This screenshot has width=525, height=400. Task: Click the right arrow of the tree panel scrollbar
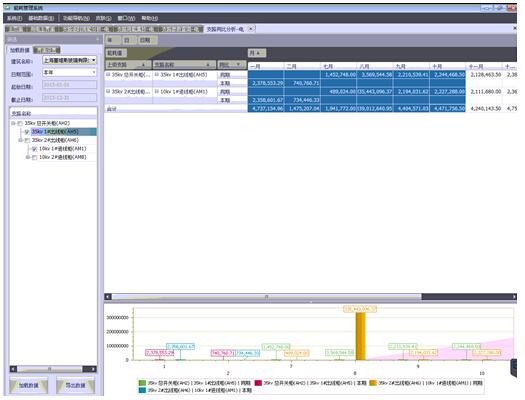click(x=93, y=369)
